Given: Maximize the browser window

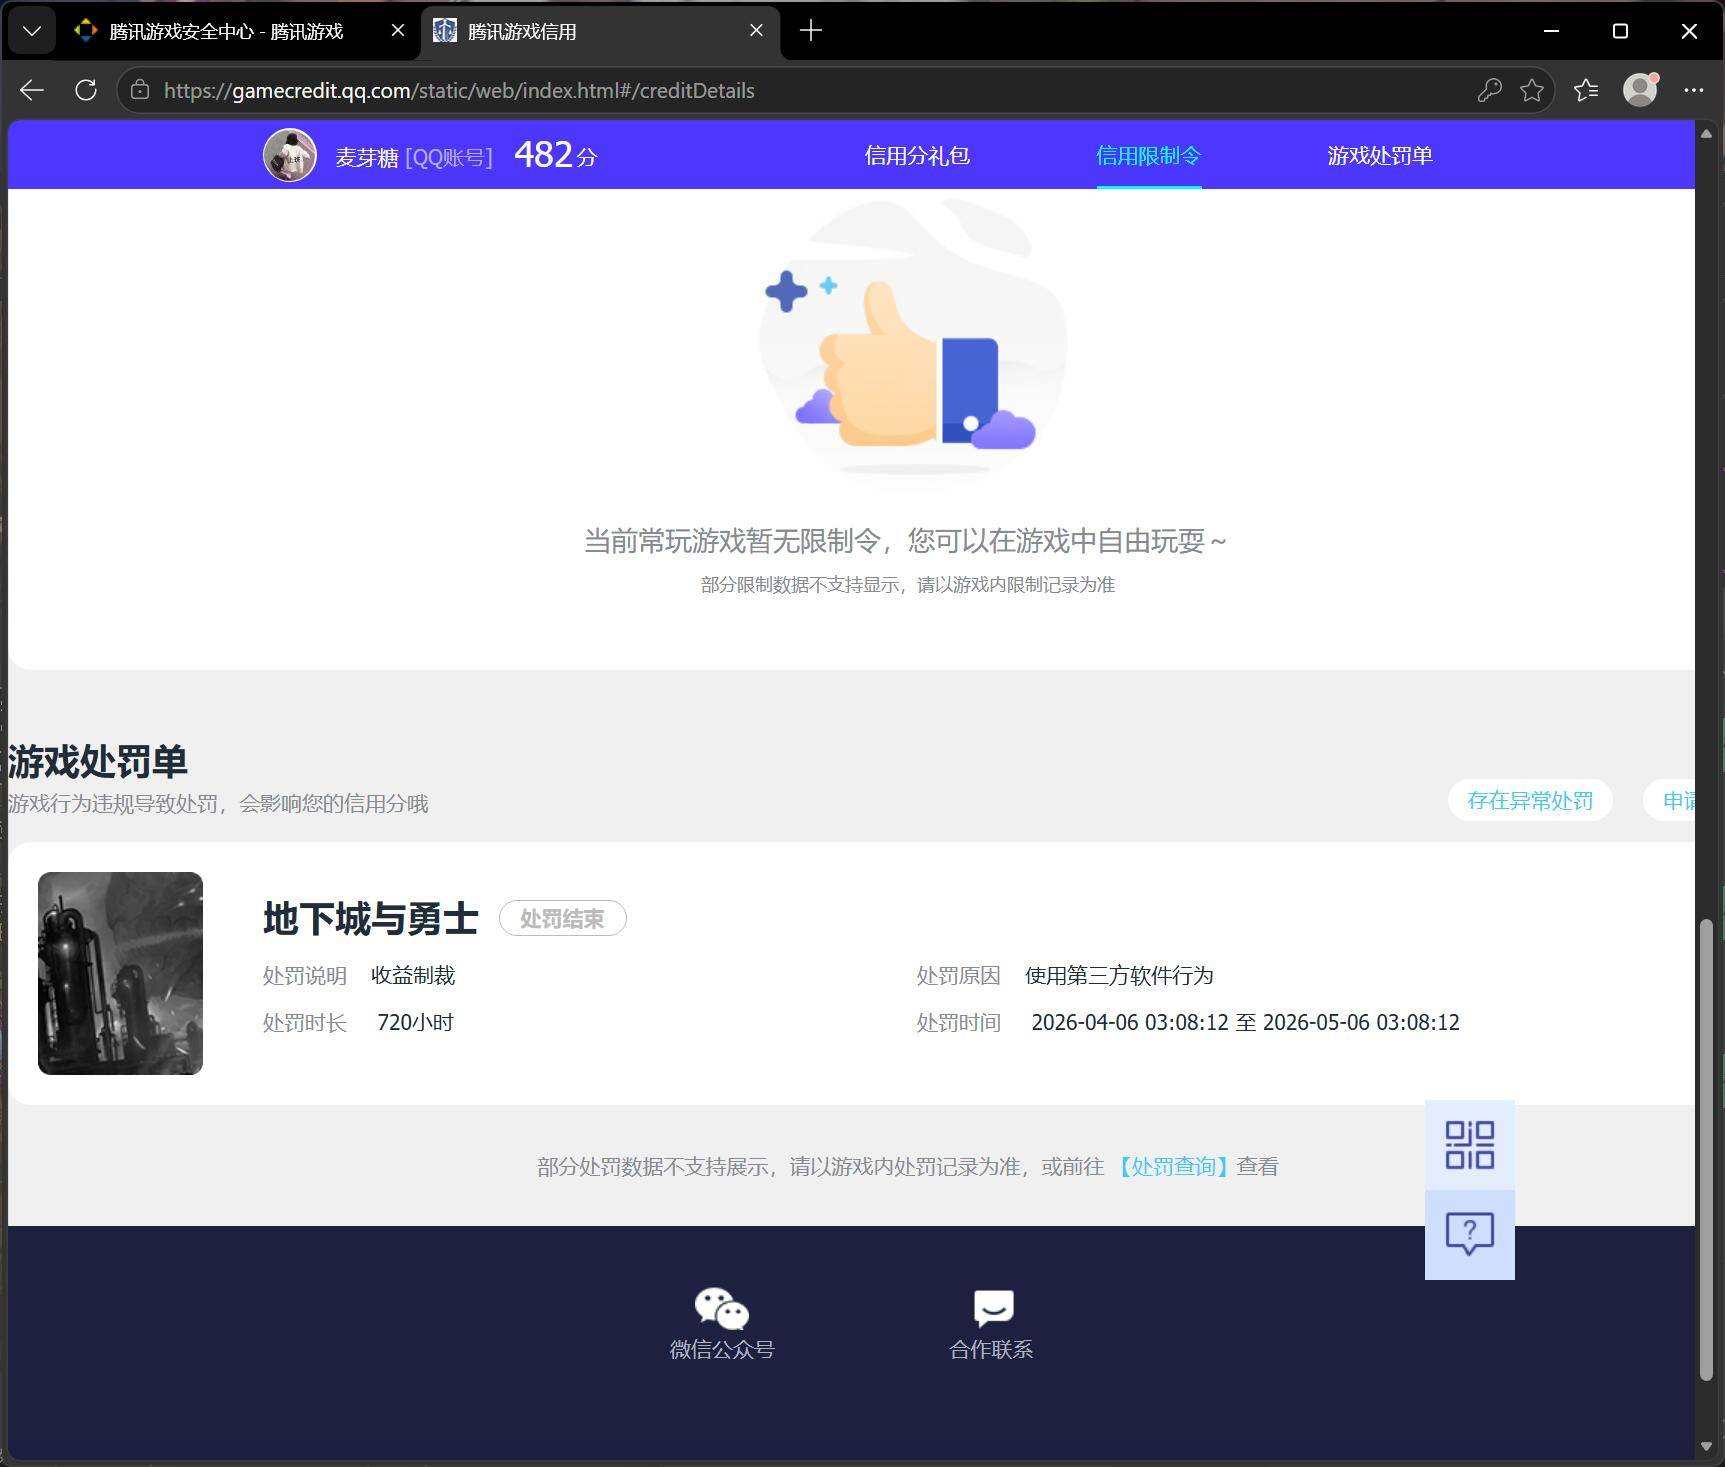Looking at the screenshot, I should 1620,31.
